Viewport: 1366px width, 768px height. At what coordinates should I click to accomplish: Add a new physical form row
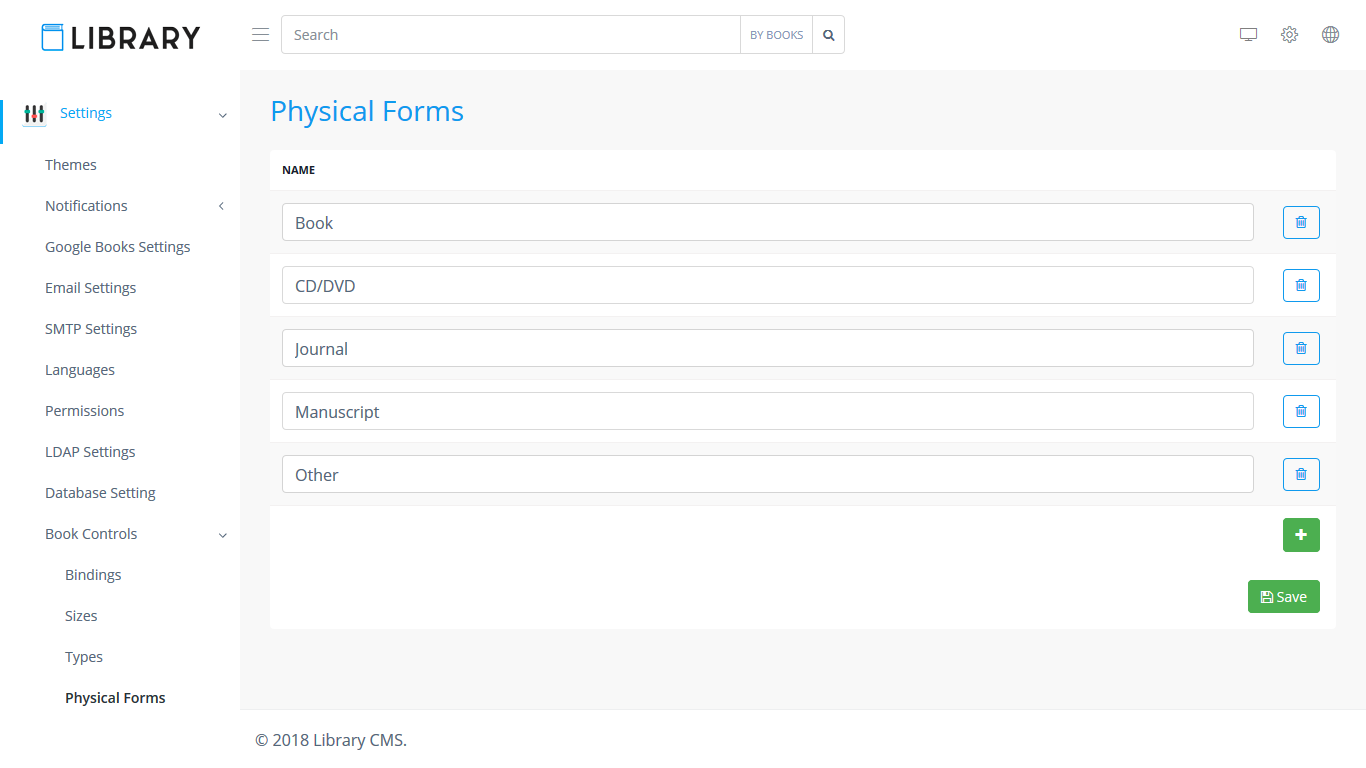coord(1301,535)
